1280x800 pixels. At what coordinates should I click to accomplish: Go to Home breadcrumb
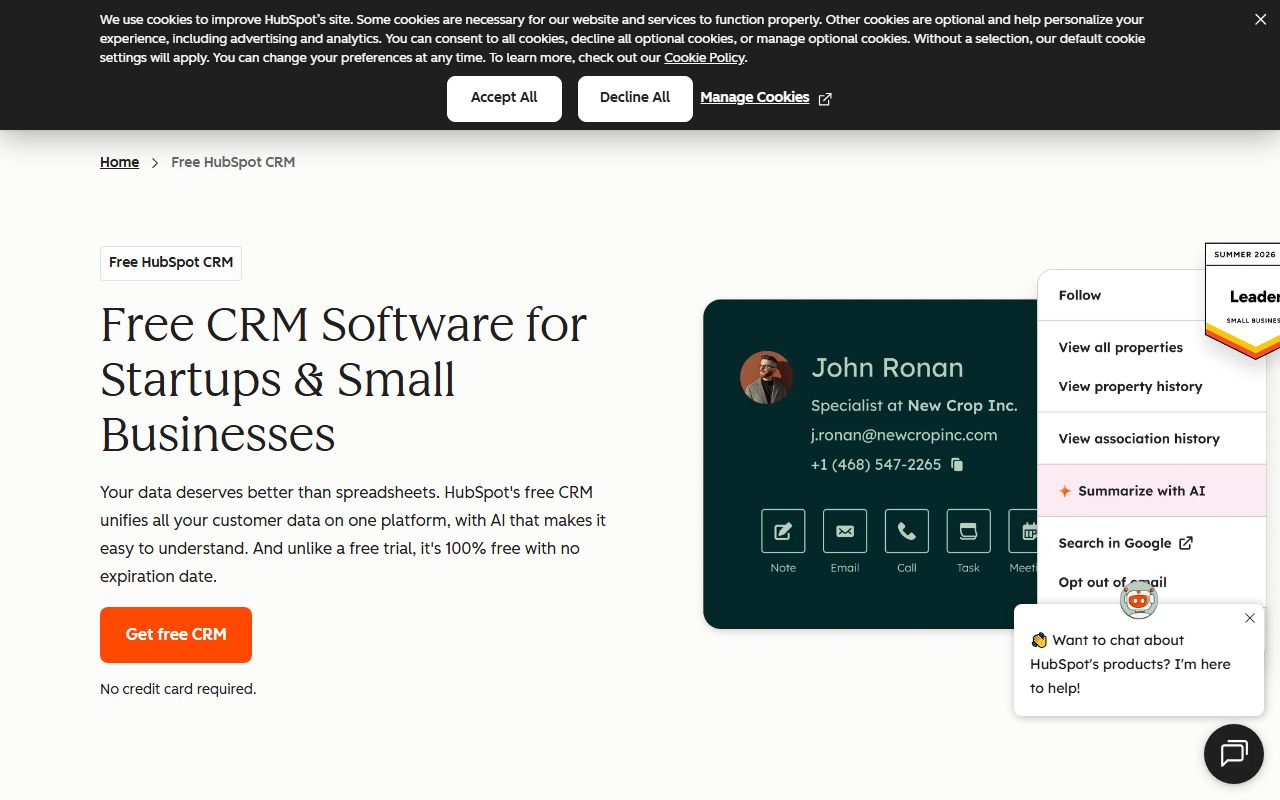tap(119, 162)
